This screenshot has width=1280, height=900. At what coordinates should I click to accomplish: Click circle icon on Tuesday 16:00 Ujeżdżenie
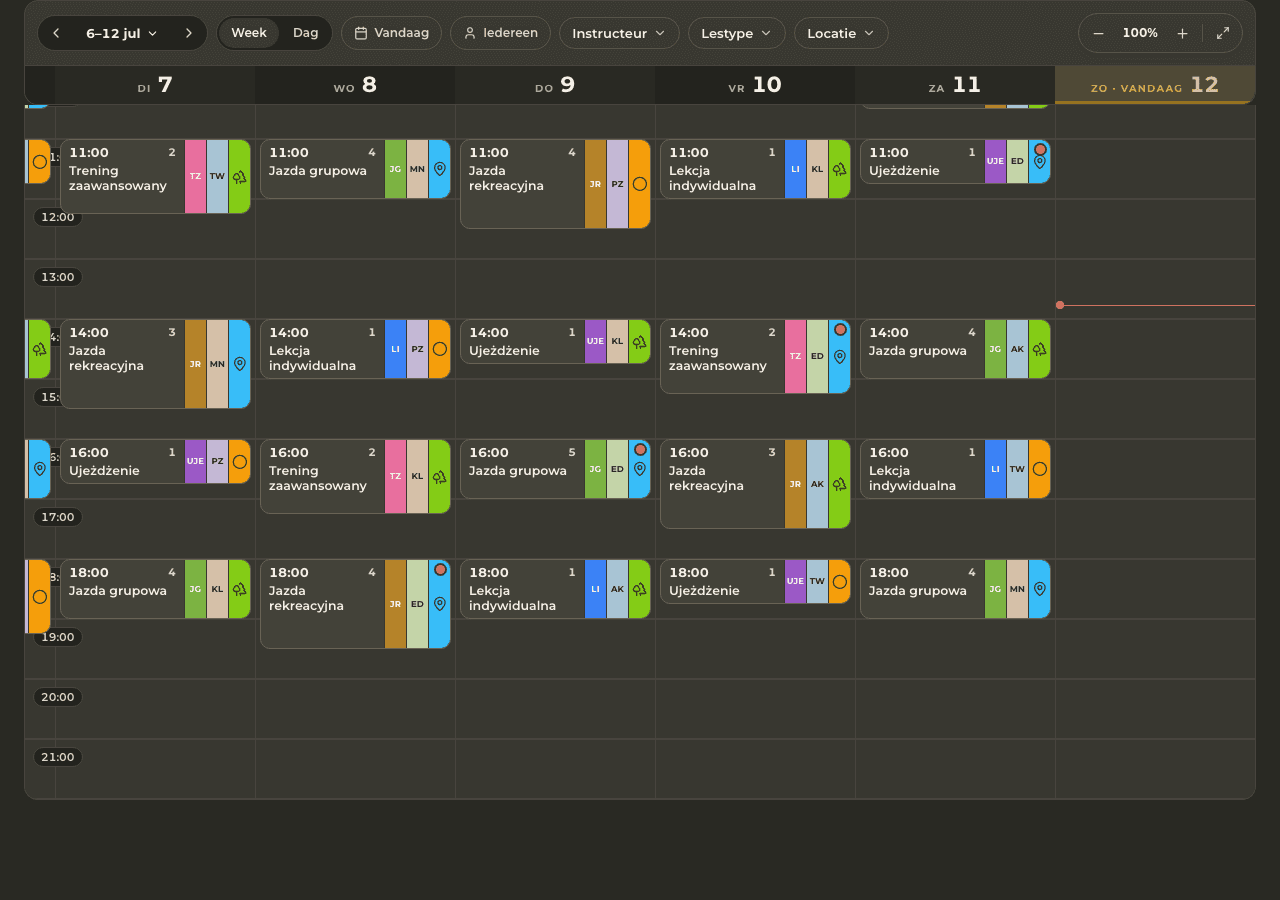(240, 462)
